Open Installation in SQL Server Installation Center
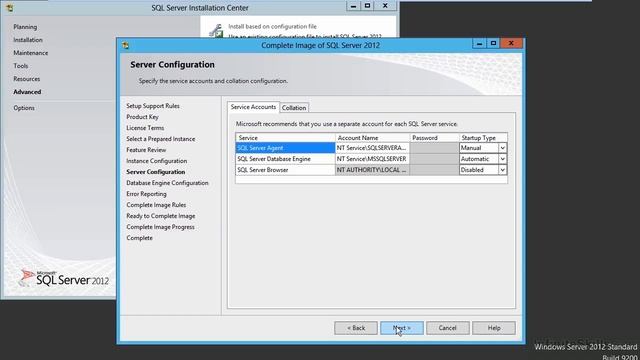The width and height of the screenshot is (640, 360). point(28,40)
